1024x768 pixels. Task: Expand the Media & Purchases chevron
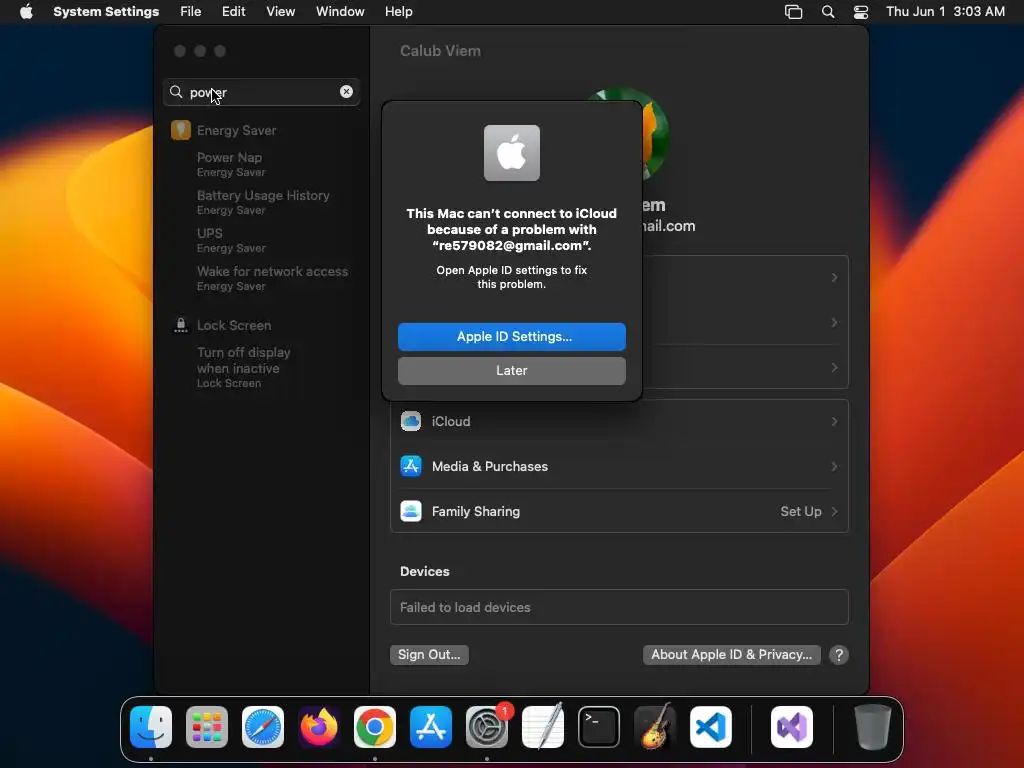pos(834,466)
